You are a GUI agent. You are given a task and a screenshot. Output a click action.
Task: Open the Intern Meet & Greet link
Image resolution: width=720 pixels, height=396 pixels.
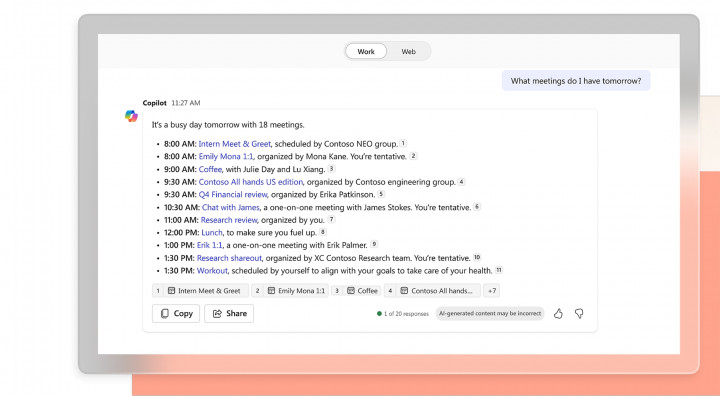[x=235, y=144]
